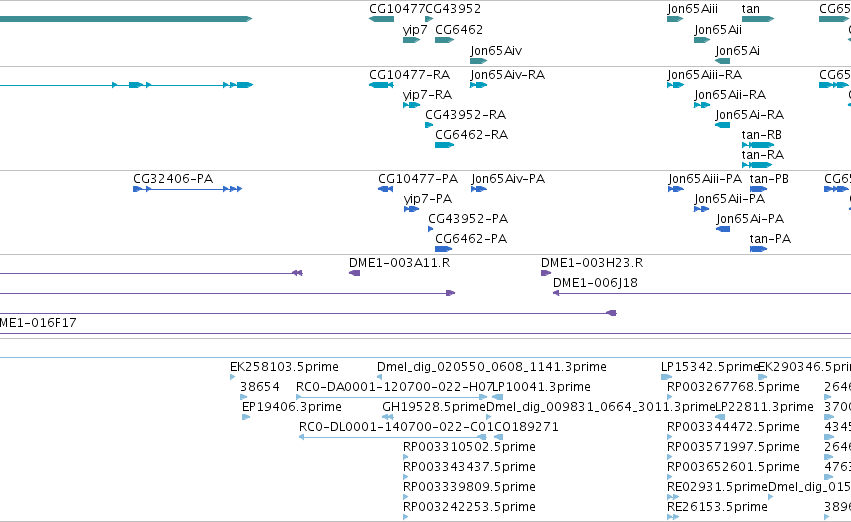Click protein CG43952-PA
This screenshot has width=851, height=522.
(x=468, y=219)
